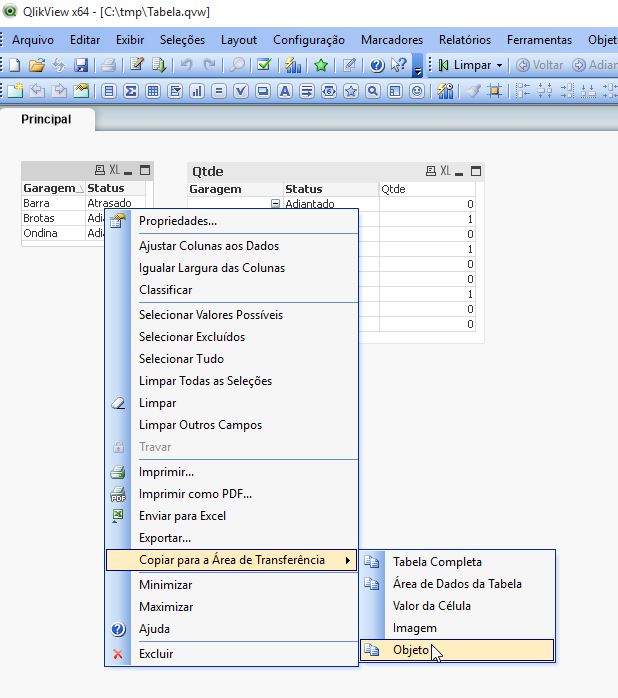Click Send to Excel XL icon on Qtde table
Screen dimensions: 618x698
[445, 170]
